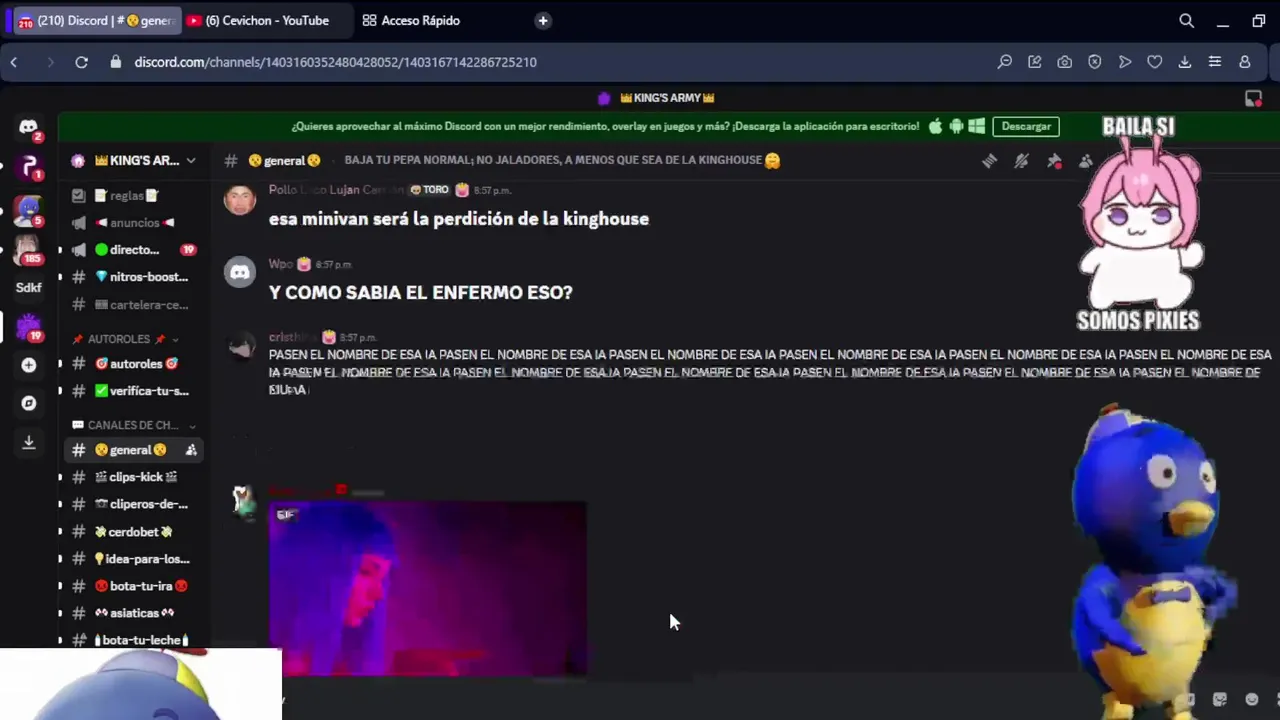This screenshot has height=720, width=1280.
Task: Collapse the AUTOROLES category
Action: 126,339
